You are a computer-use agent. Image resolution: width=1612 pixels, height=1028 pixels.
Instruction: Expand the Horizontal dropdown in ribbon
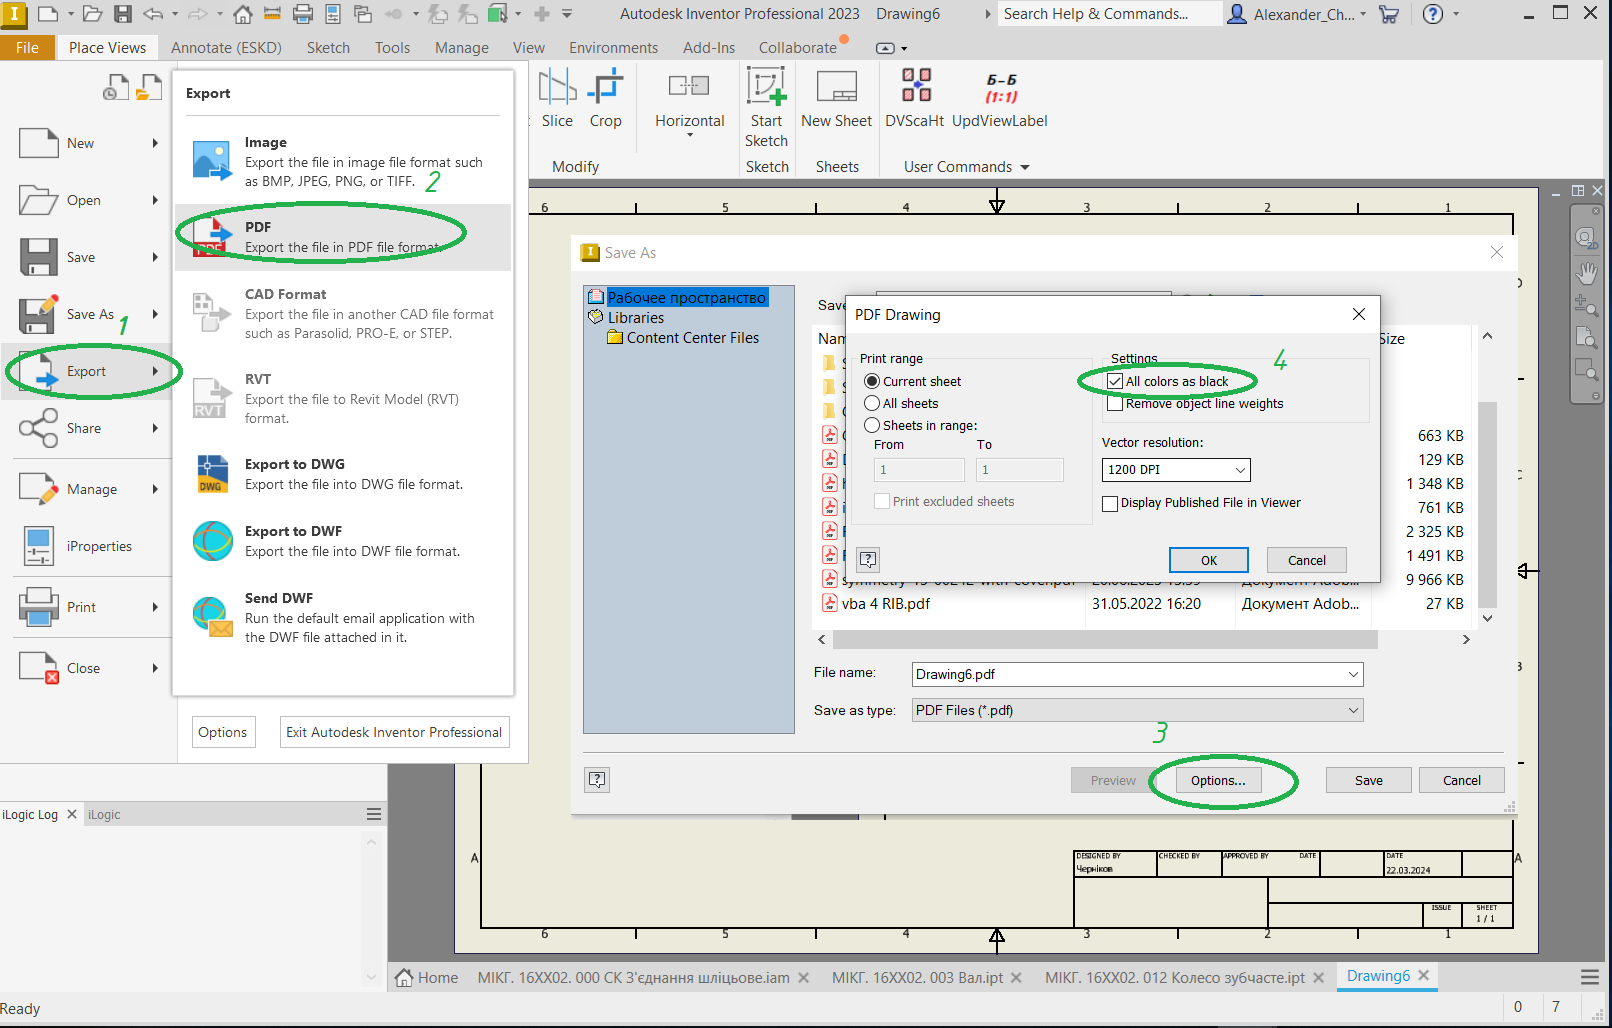pos(689,134)
